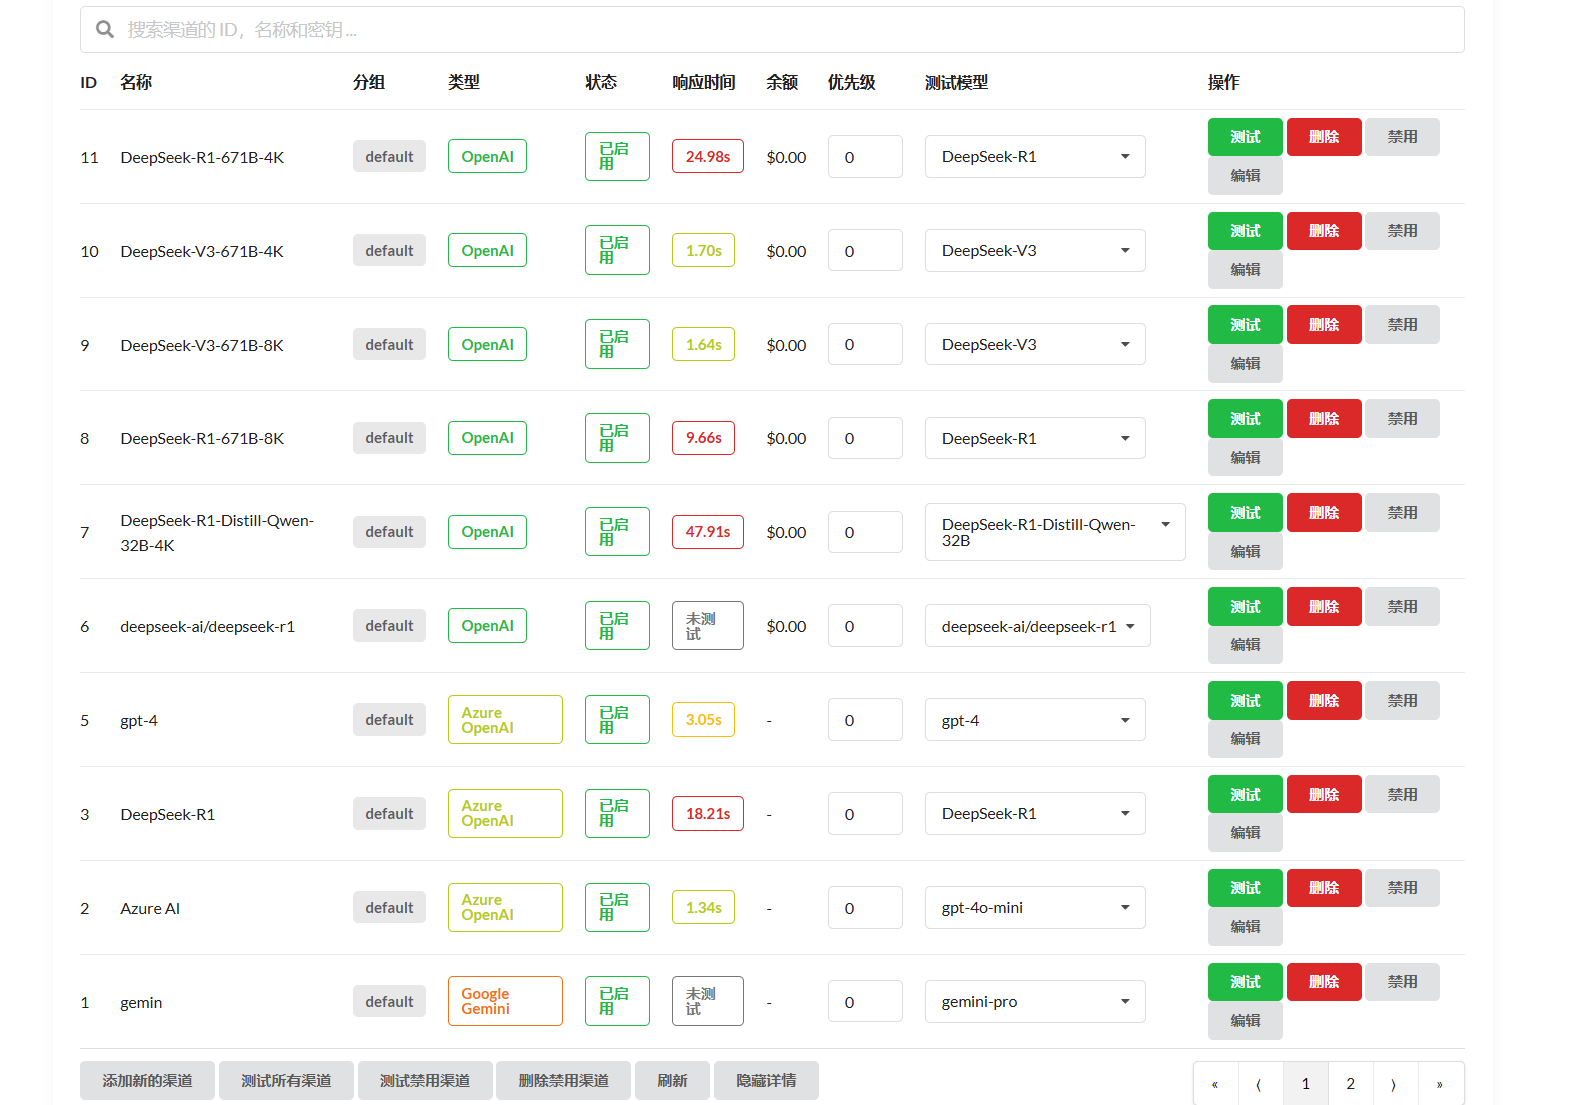This screenshot has width=1594, height=1105.
Task: Open the gpt-4o-mini test model dropdown
Action: tap(1035, 908)
